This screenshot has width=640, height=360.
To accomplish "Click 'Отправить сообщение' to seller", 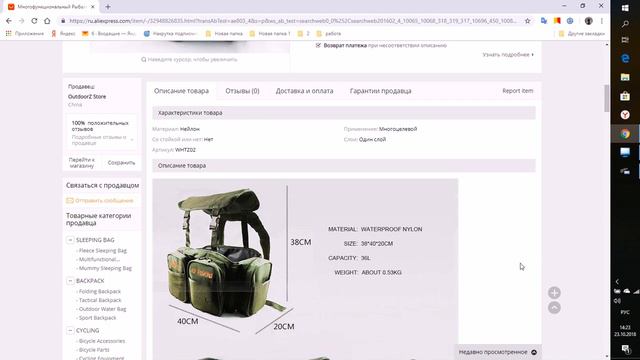I will tap(100, 200).
